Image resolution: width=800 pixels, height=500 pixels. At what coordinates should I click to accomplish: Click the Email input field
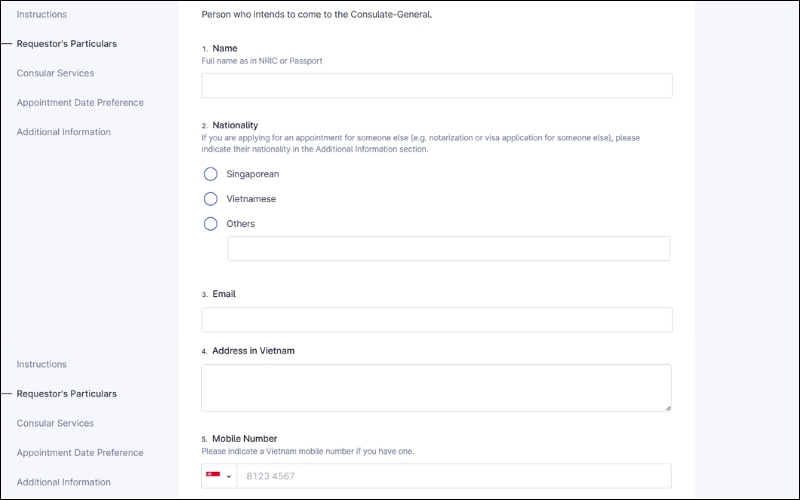[x=437, y=319]
